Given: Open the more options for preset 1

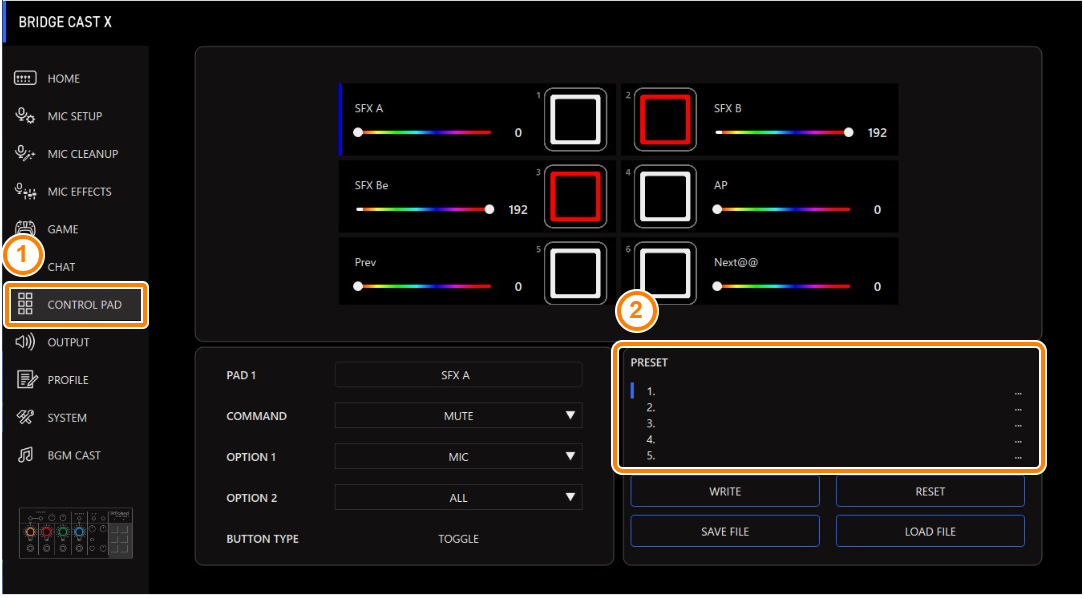Looking at the screenshot, I should 1018,393.
